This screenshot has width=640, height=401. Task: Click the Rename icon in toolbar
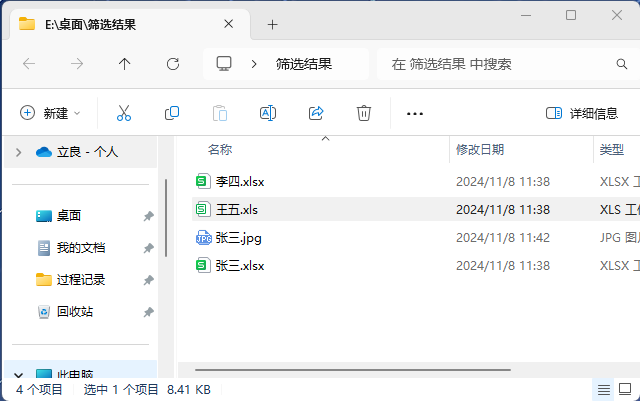pos(268,113)
